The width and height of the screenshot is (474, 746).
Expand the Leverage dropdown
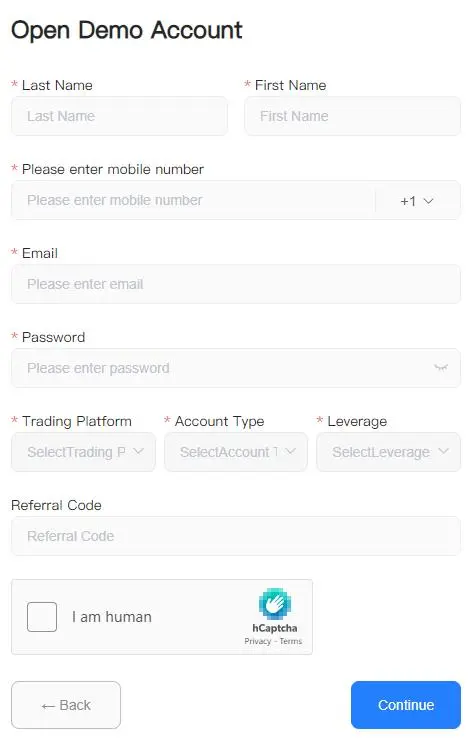(x=388, y=452)
